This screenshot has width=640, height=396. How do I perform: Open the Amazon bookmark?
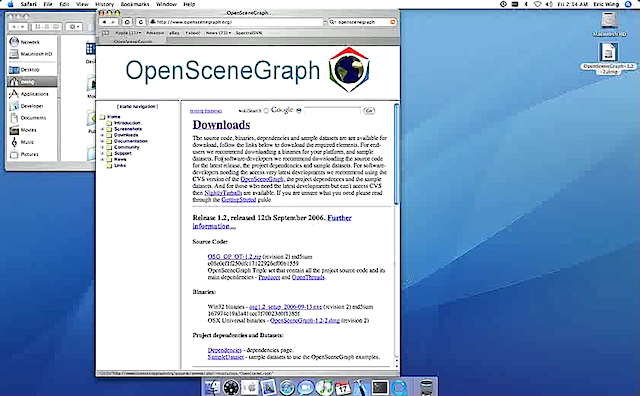(155, 33)
